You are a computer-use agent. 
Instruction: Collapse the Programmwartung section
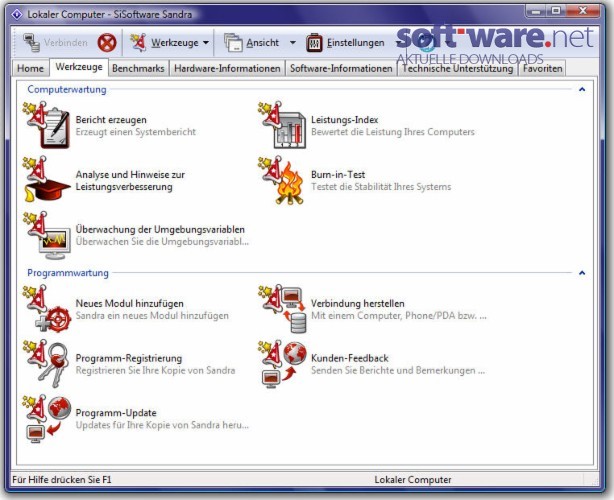582,273
